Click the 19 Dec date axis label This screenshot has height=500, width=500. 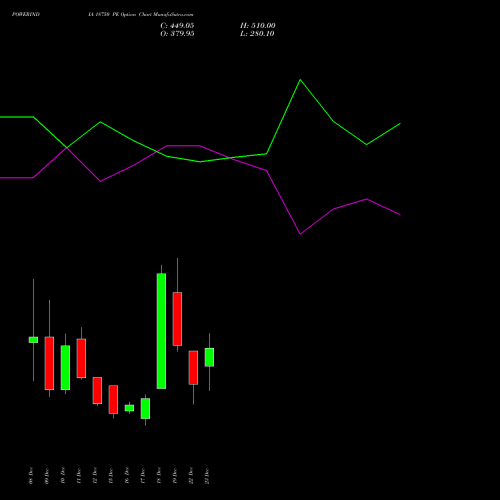coord(175,476)
